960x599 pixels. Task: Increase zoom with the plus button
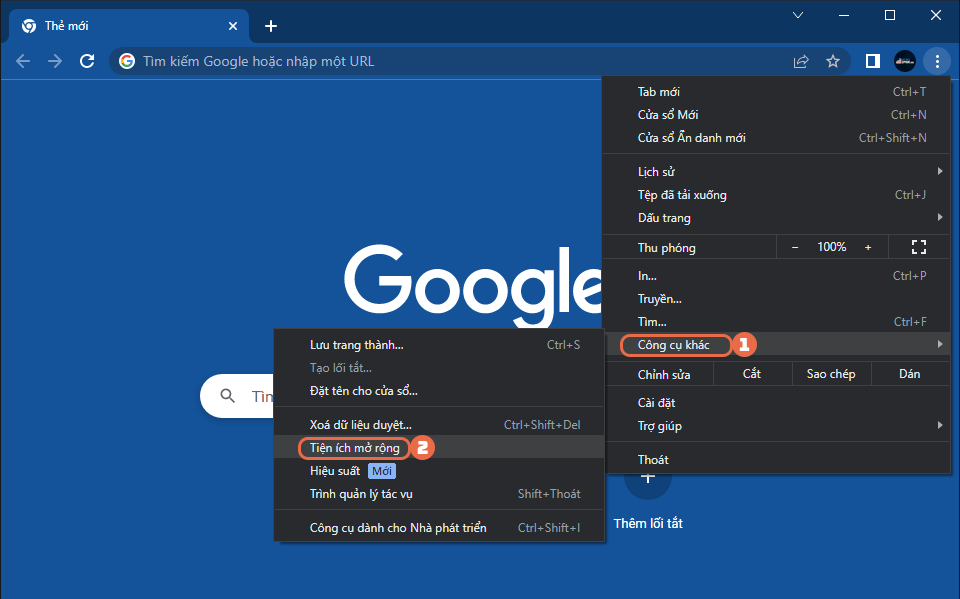[868, 247]
